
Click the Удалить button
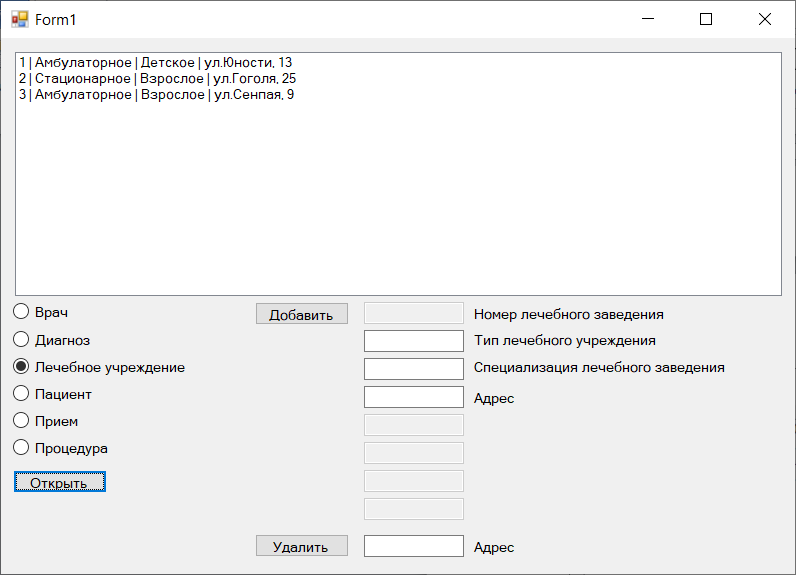(302, 546)
